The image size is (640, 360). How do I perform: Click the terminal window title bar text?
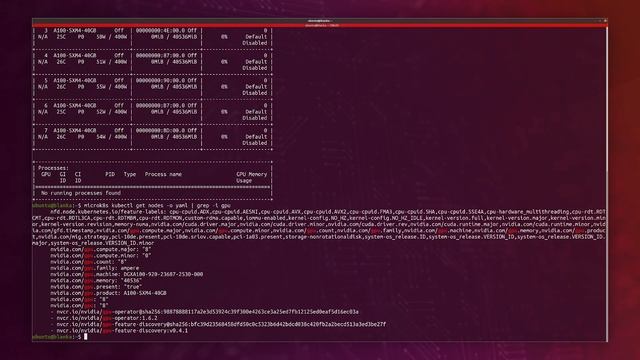point(320,20)
